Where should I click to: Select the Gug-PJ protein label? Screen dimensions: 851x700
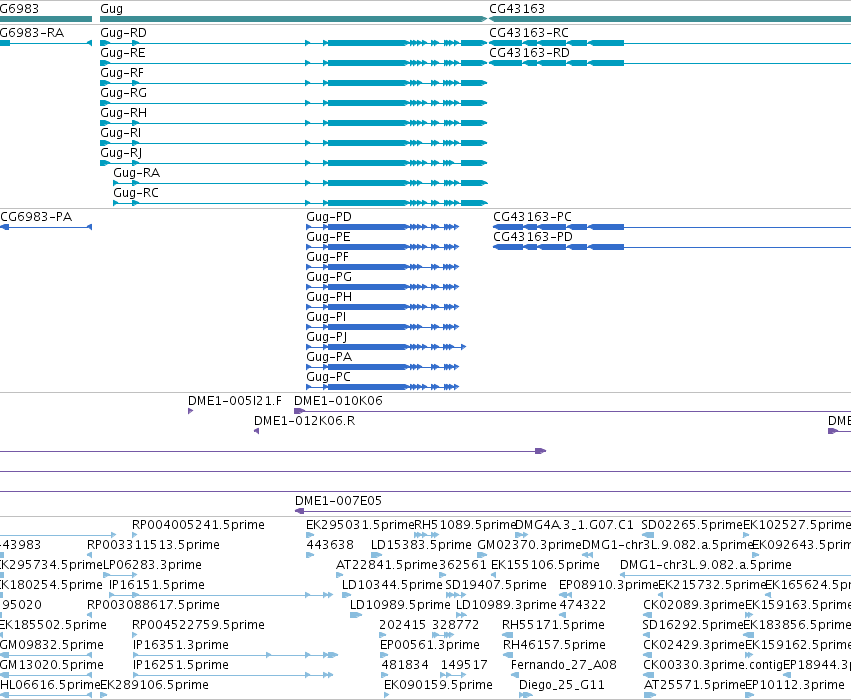pos(327,337)
